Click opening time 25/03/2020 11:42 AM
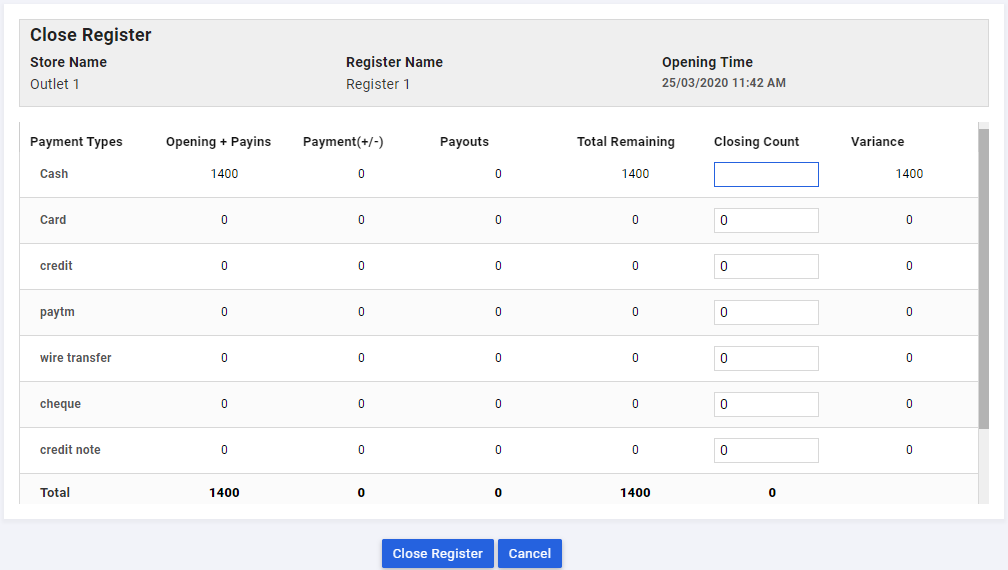 pyautogui.click(x=724, y=83)
